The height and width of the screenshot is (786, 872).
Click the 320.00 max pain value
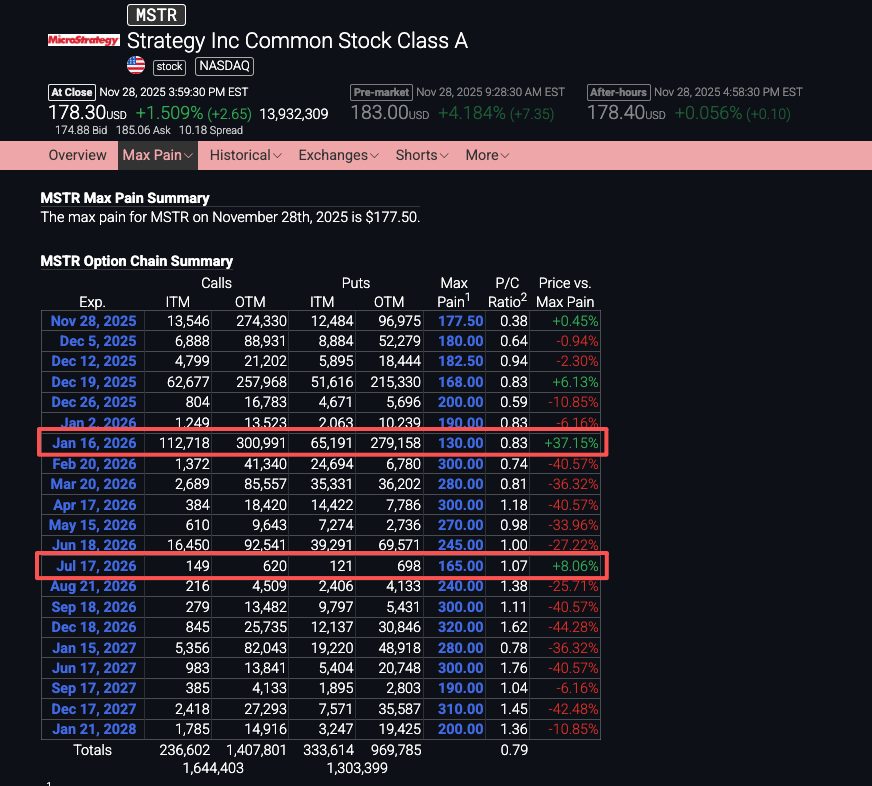tap(460, 627)
